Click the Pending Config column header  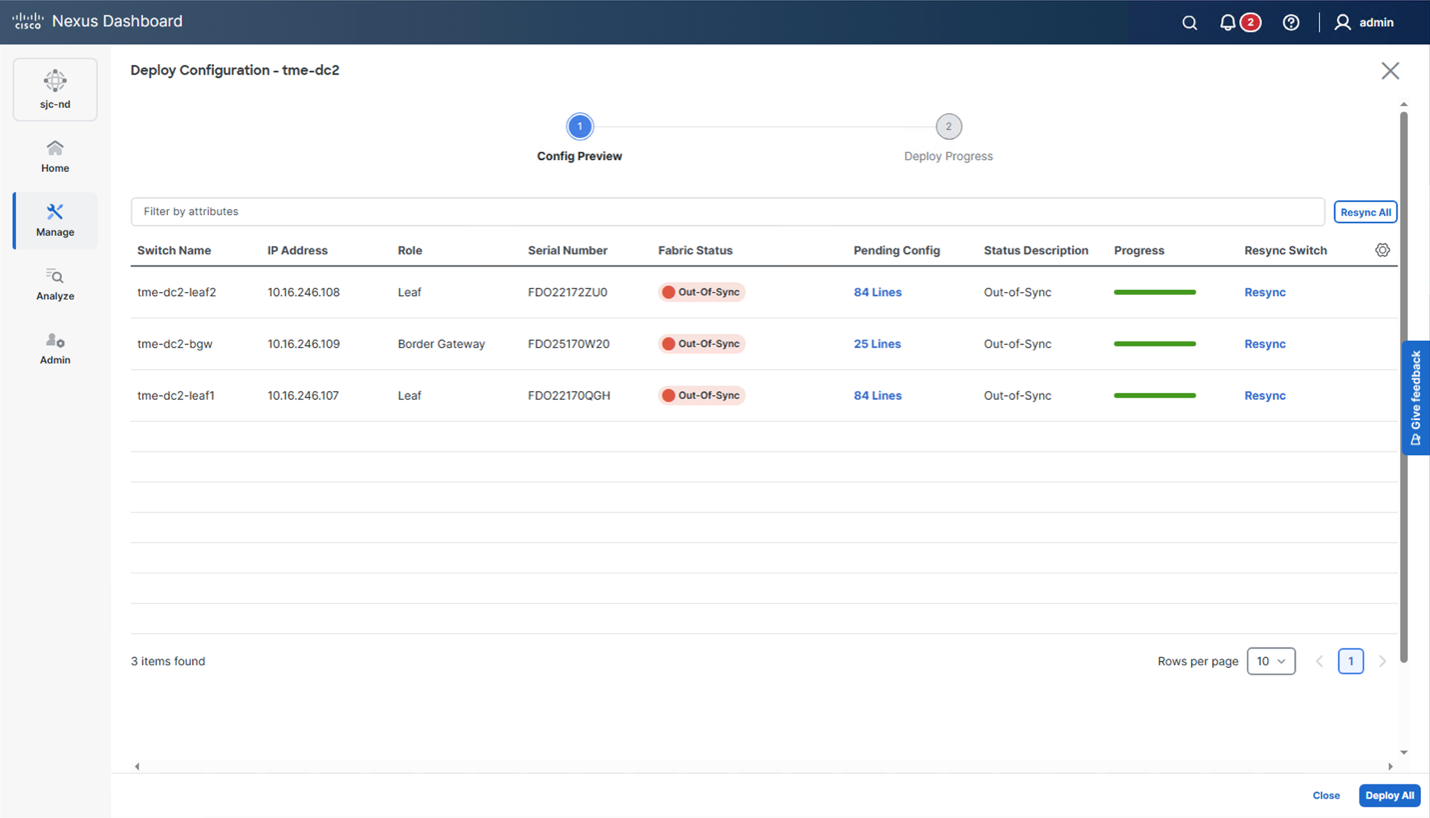pyautogui.click(x=896, y=250)
